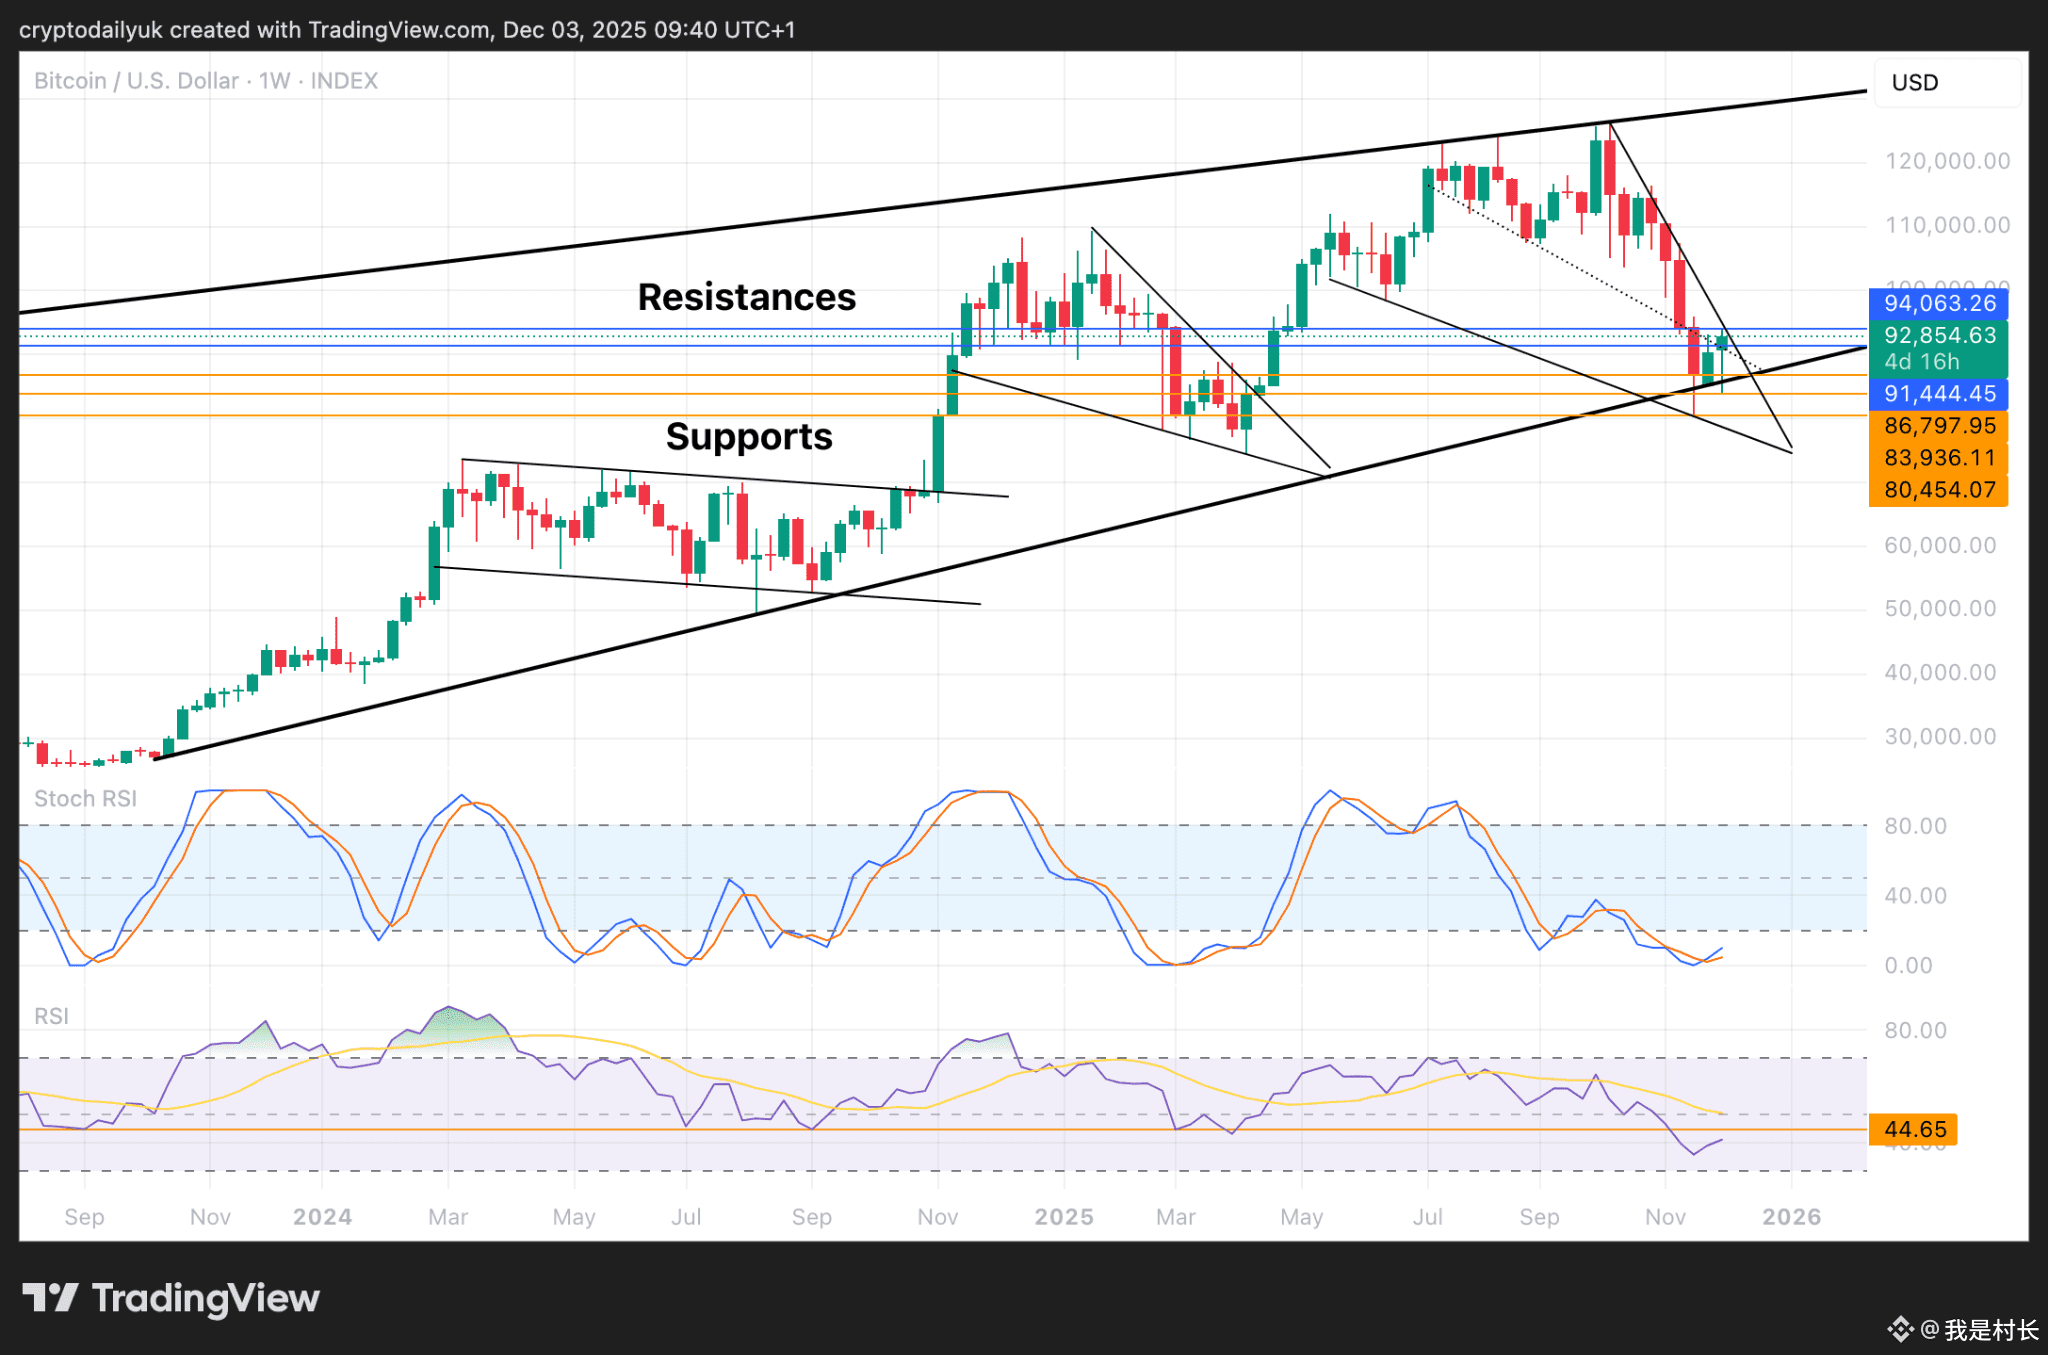
Task: Select the RSI indicator label
Action: click(51, 1016)
